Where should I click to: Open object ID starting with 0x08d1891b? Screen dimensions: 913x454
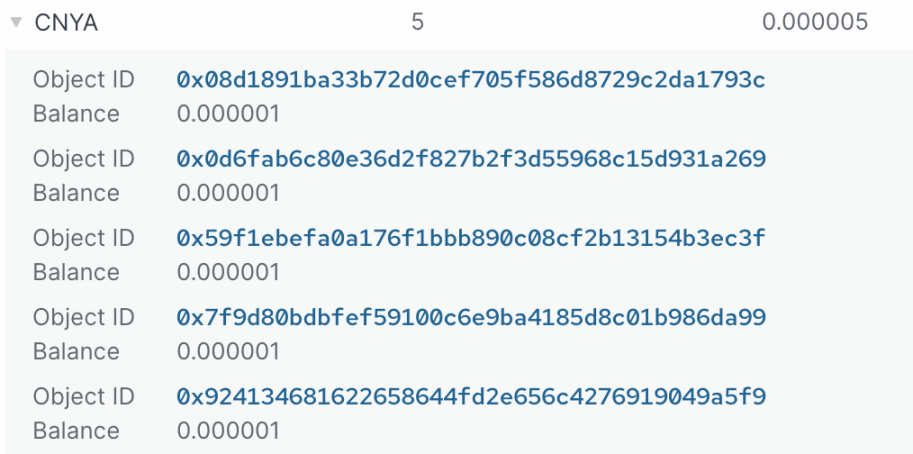pyautogui.click(x=471, y=79)
